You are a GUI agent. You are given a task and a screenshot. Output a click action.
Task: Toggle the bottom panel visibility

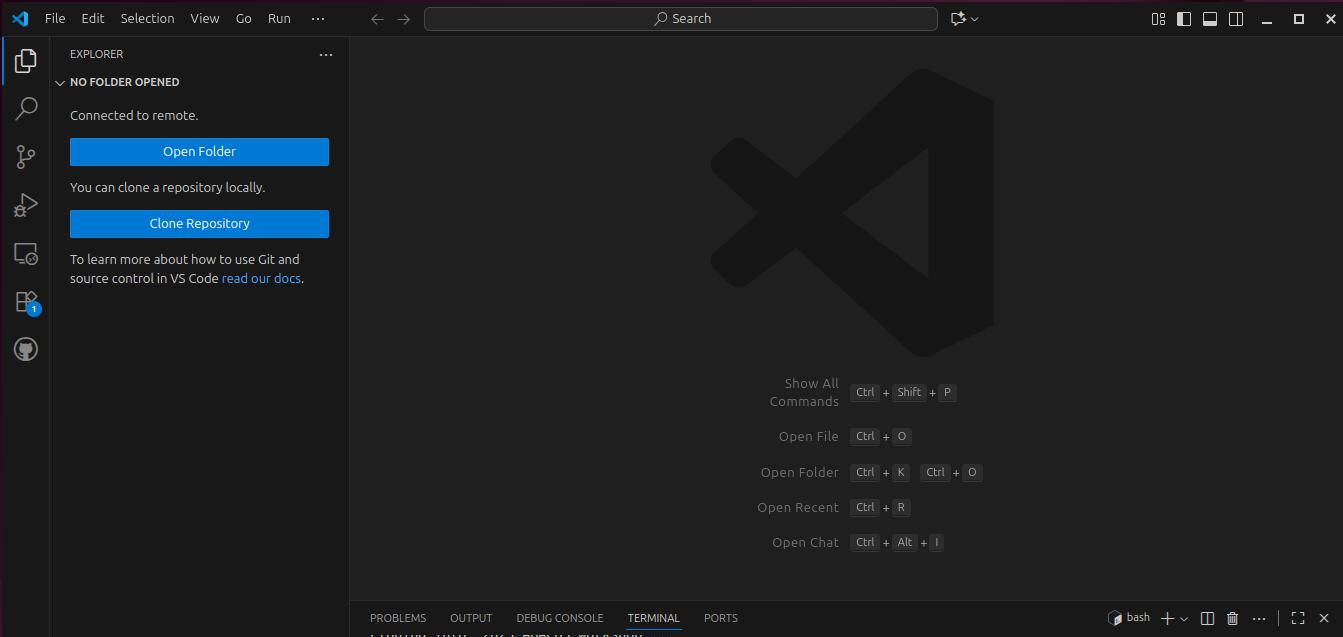tap(1210, 19)
